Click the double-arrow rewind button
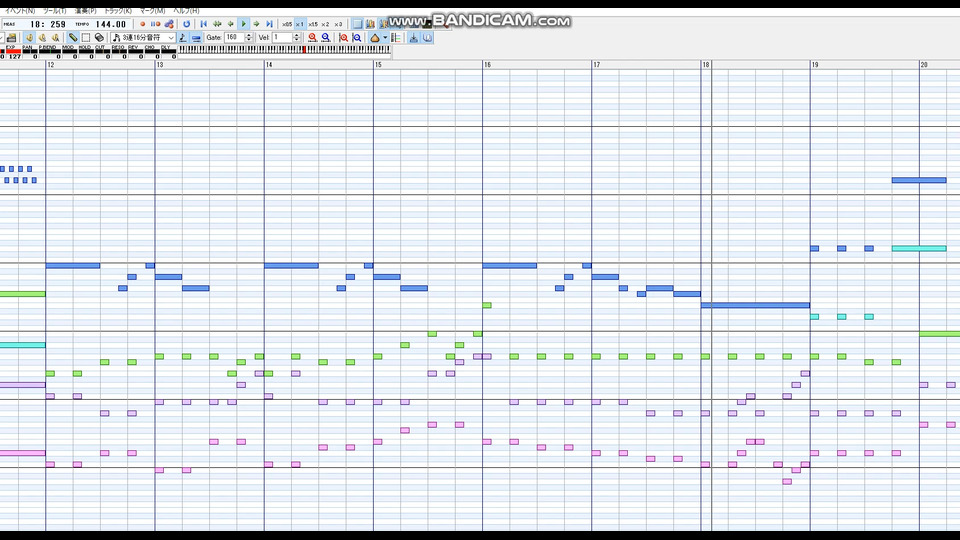This screenshot has height=540, width=960. 217,24
